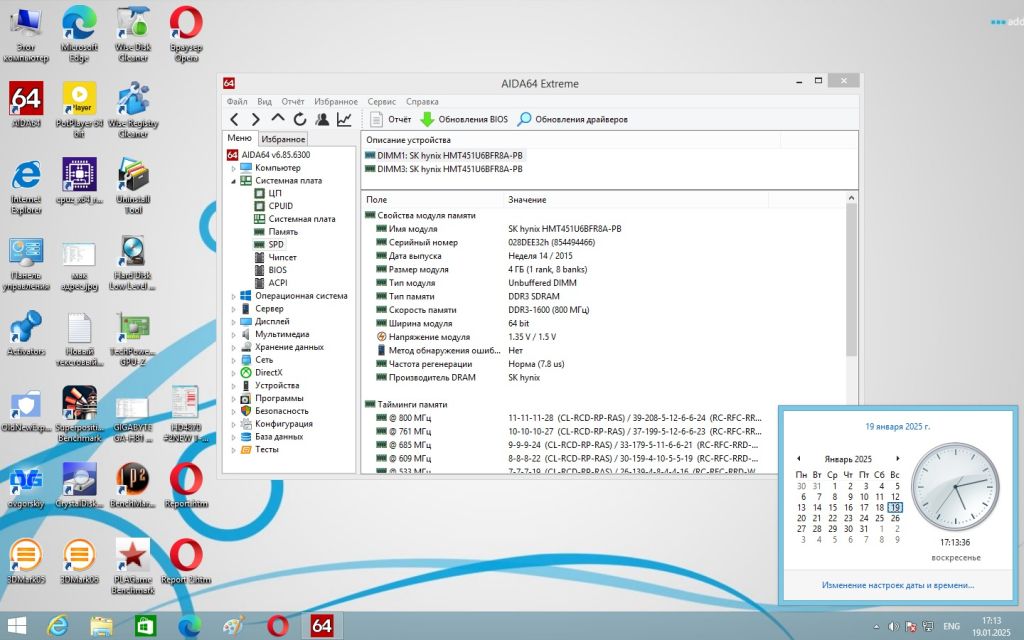Open Обновления драйверов search
Image resolution: width=1024 pixels, height=640 pixels.
(573, 120)
